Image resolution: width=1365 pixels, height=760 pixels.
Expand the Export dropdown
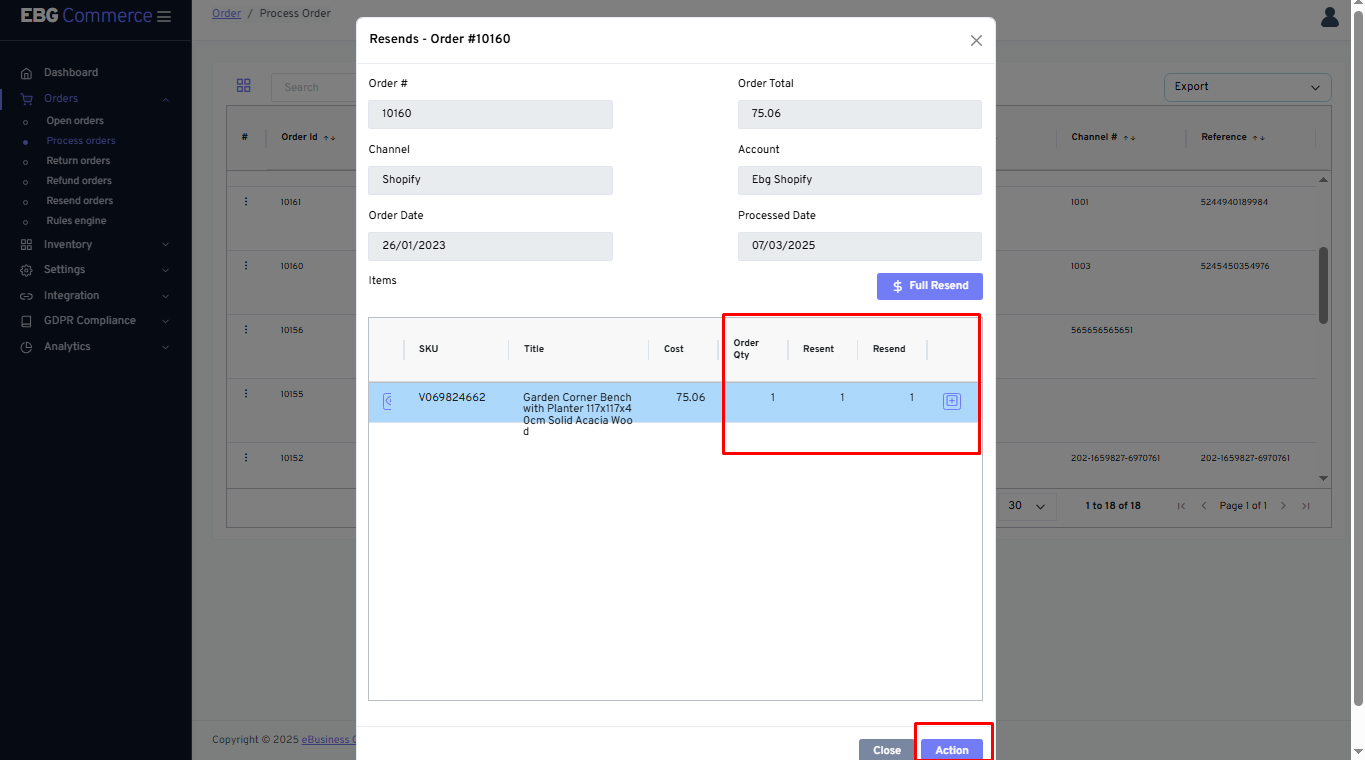click(x=1247, y=87)
